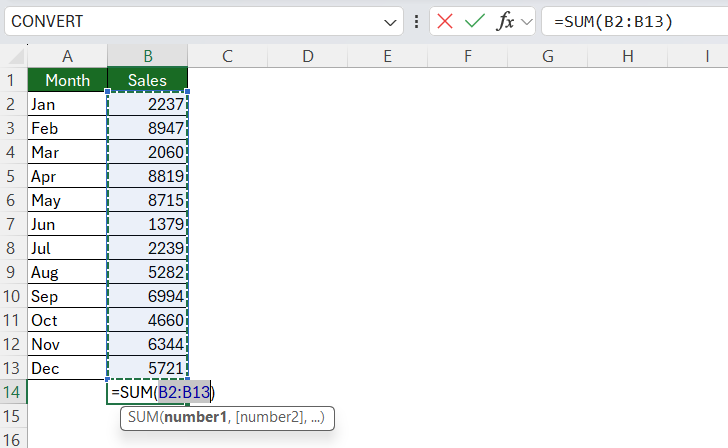The width and height of the screenshot is (728, 448).
Task: Click the cell with value 2237
Action: [x=148, y=104]
